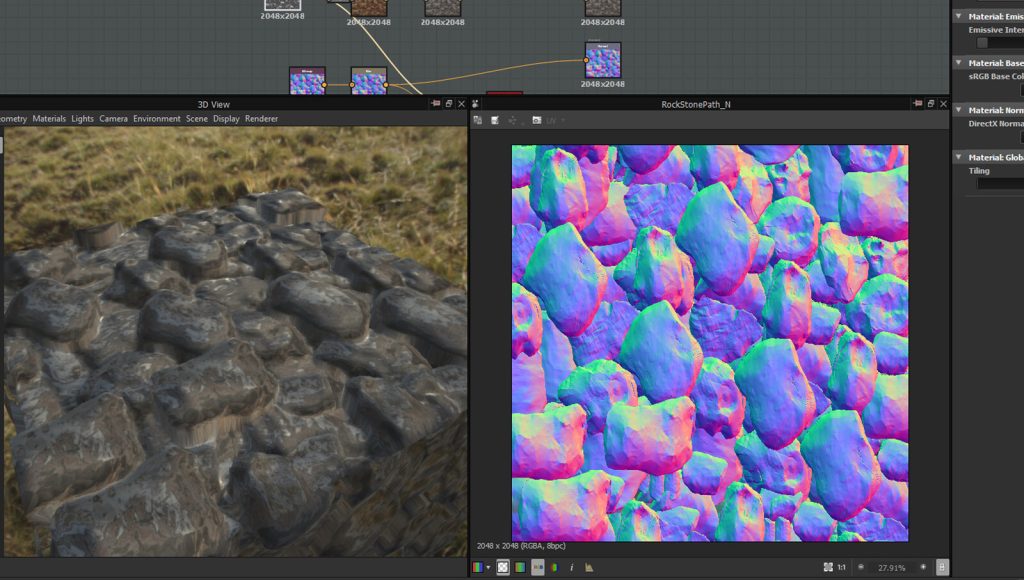This screenshot has width=1024, height=580.
Task: Click the zoom in plus button
Action: [x=923, y=567]
